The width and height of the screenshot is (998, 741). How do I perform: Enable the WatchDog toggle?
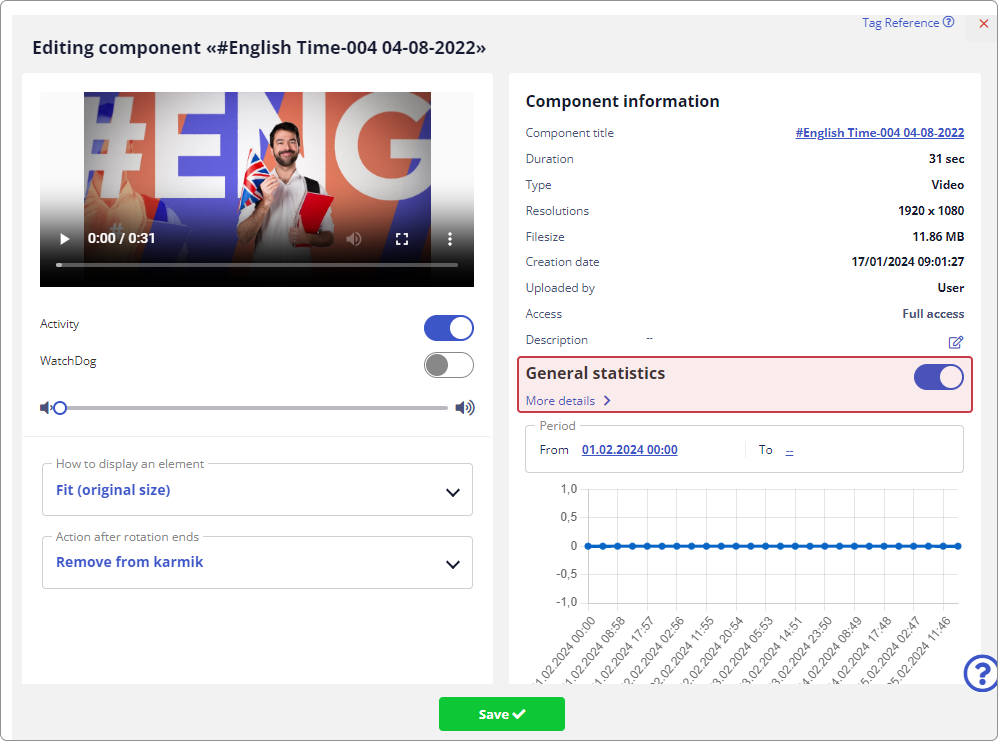coord(449,365)
